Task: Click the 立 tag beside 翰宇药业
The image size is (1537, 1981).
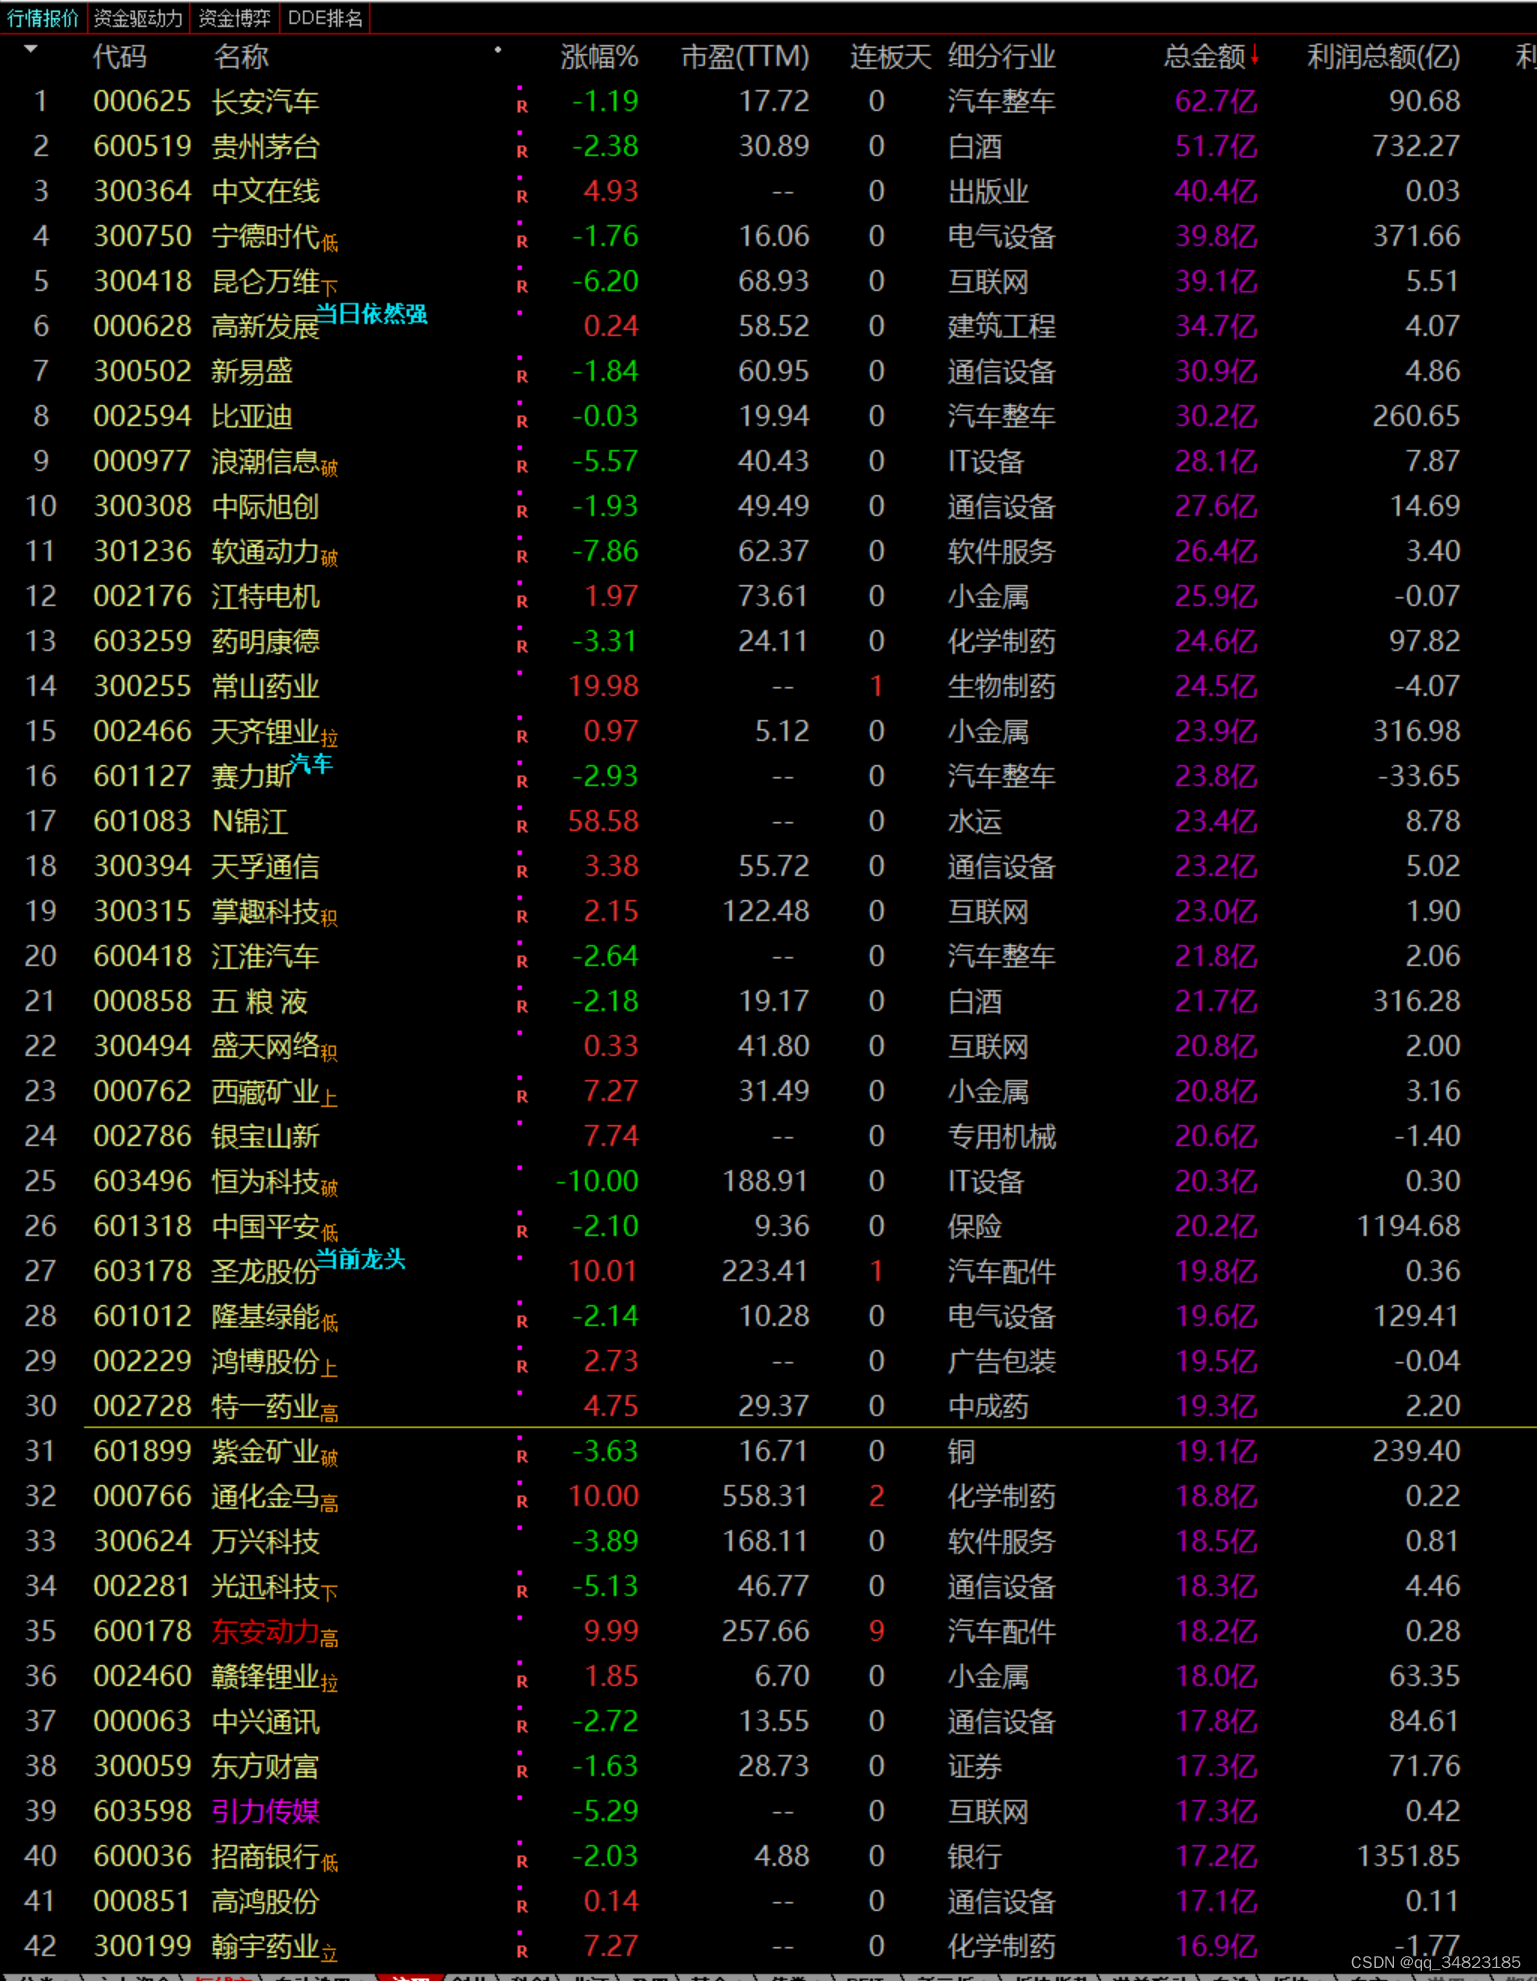Action: (330, 1952)
